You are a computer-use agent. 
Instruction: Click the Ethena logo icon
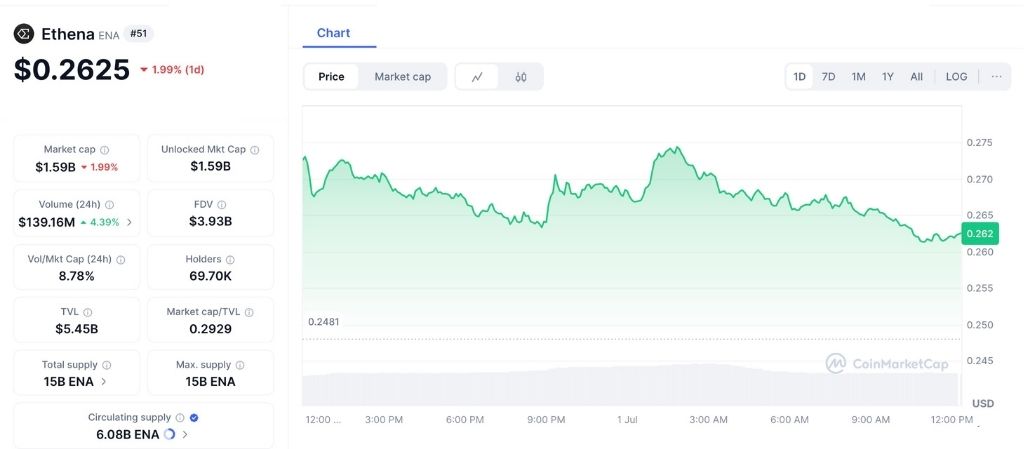[24, 34]
